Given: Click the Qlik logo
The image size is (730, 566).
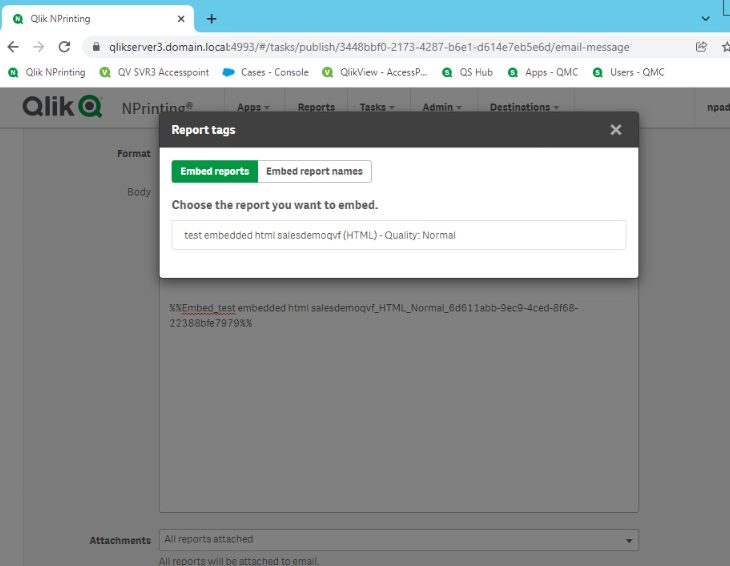Looking at the screenshot, I should tap(62, 106).
